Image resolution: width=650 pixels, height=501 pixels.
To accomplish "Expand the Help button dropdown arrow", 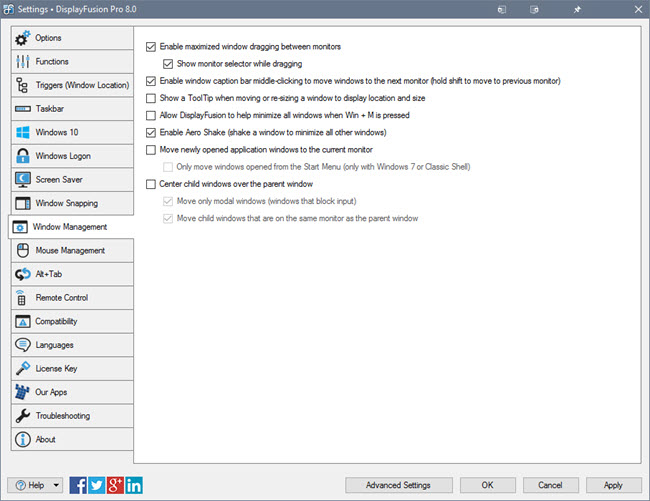I will coord(56,485).
